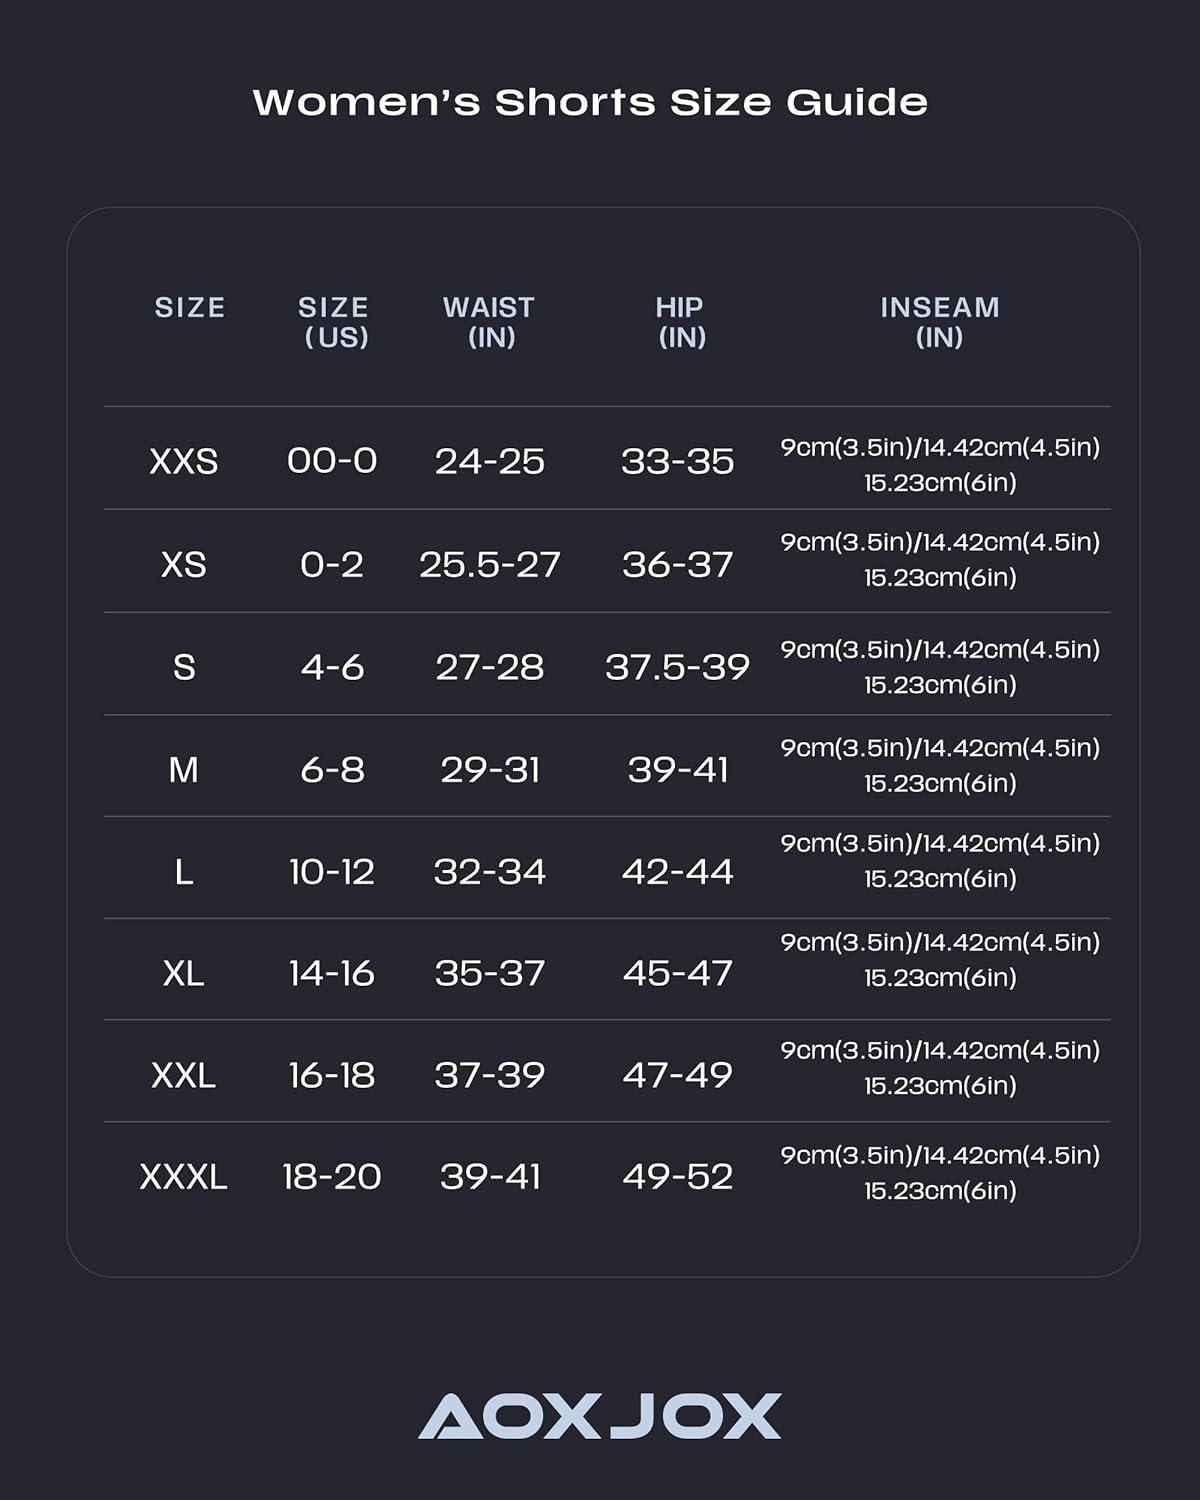Select the XXS size row label

coord(184,461)
